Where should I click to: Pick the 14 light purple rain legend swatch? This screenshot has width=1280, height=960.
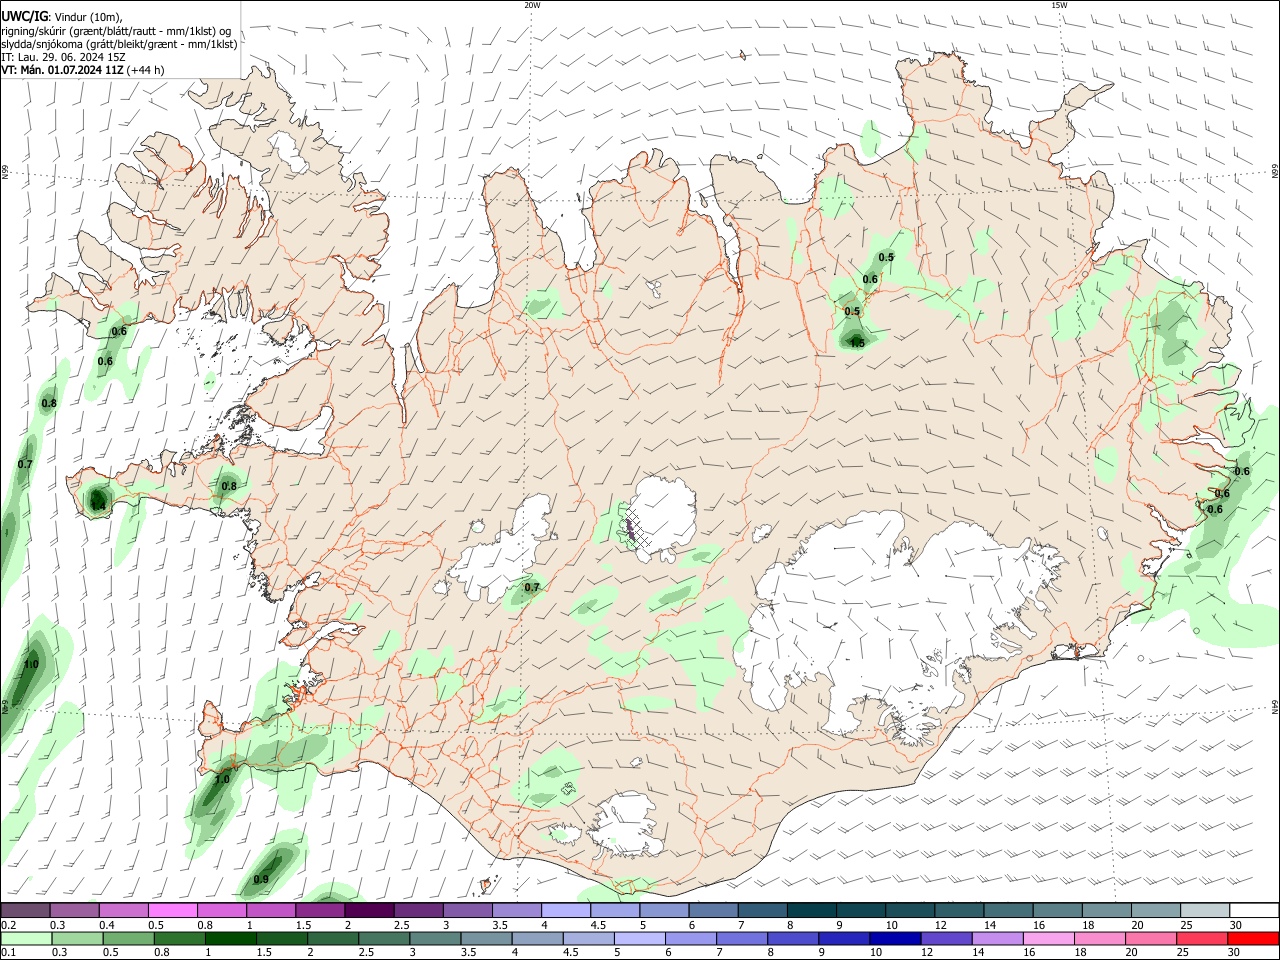pos(997,938)
